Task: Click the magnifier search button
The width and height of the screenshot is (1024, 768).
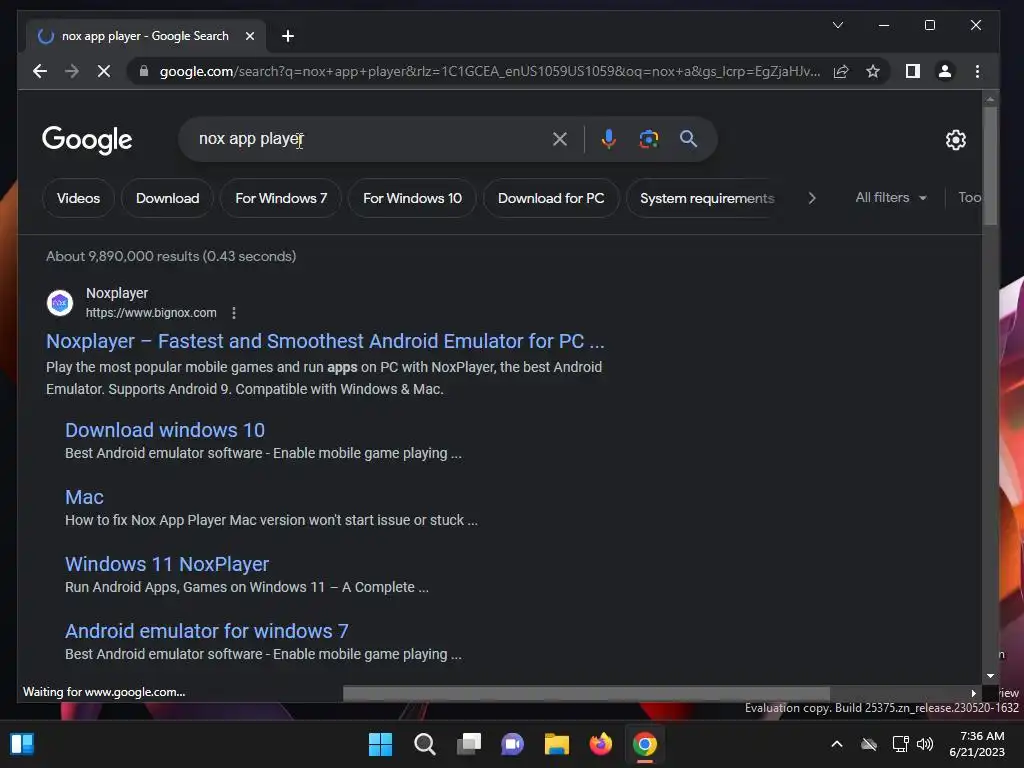Action: pos(688,139)
